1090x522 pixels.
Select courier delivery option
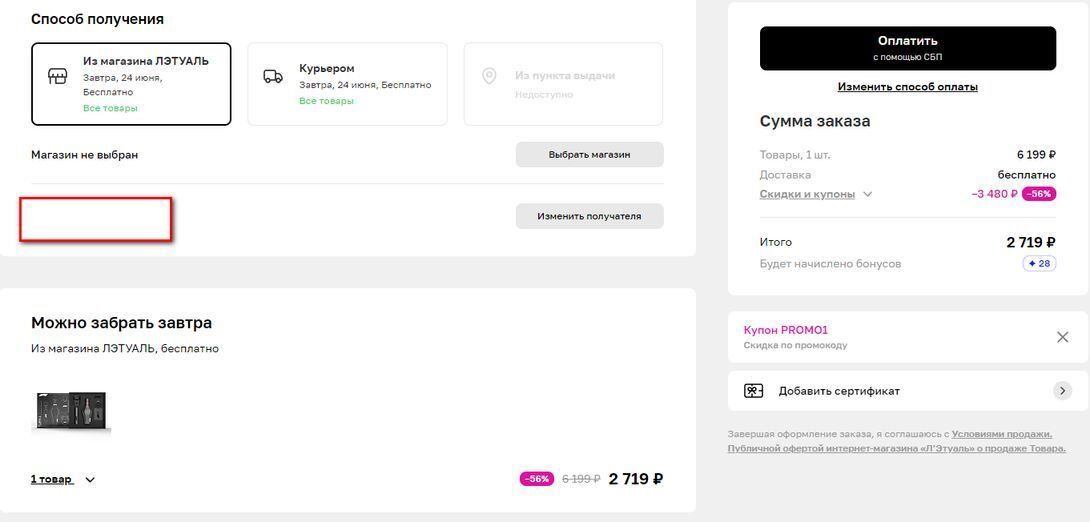pos(347,84)
